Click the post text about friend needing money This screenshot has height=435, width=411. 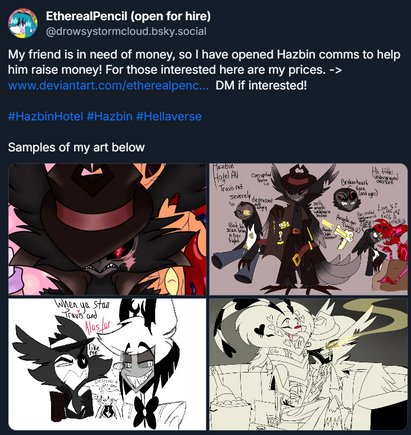[204, 62]
